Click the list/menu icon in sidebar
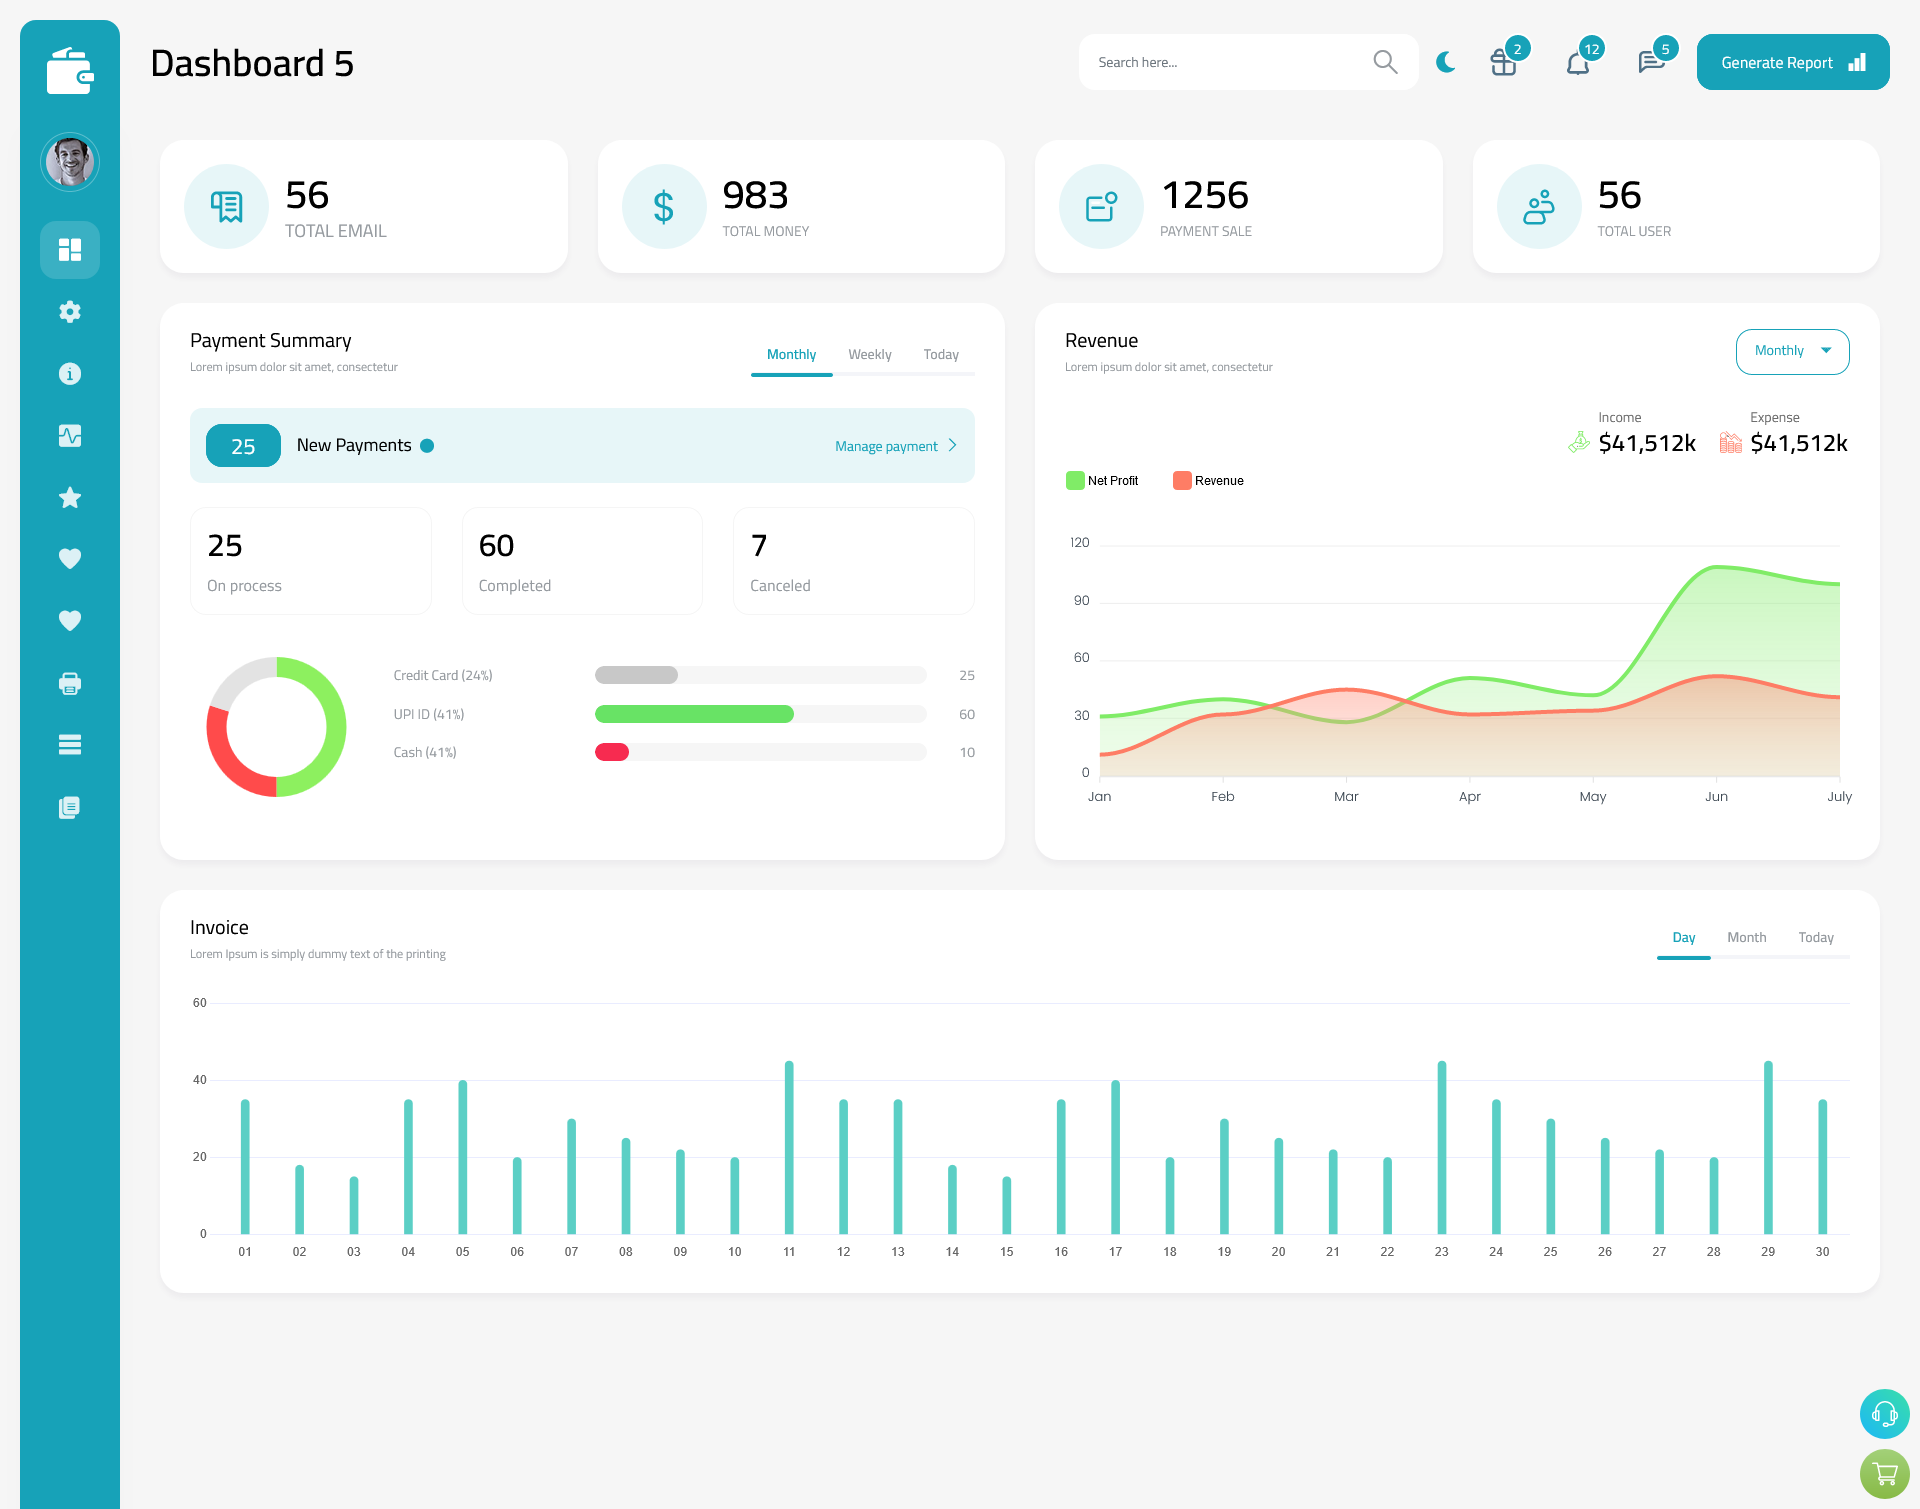Viewport: 1920px width, 1509px height. click(x=69, y=744)
